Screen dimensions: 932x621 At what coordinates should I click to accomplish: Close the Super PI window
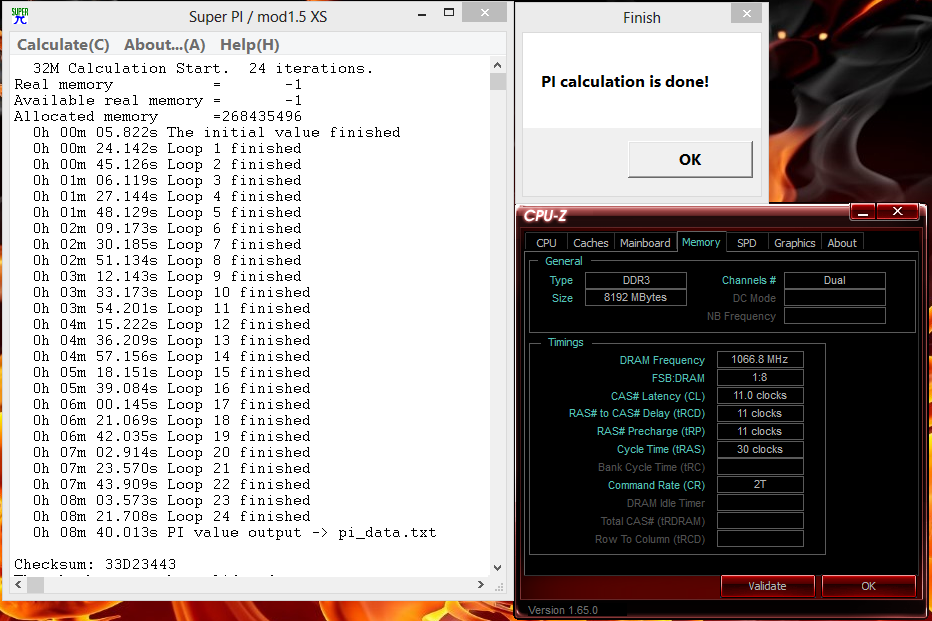484,12
